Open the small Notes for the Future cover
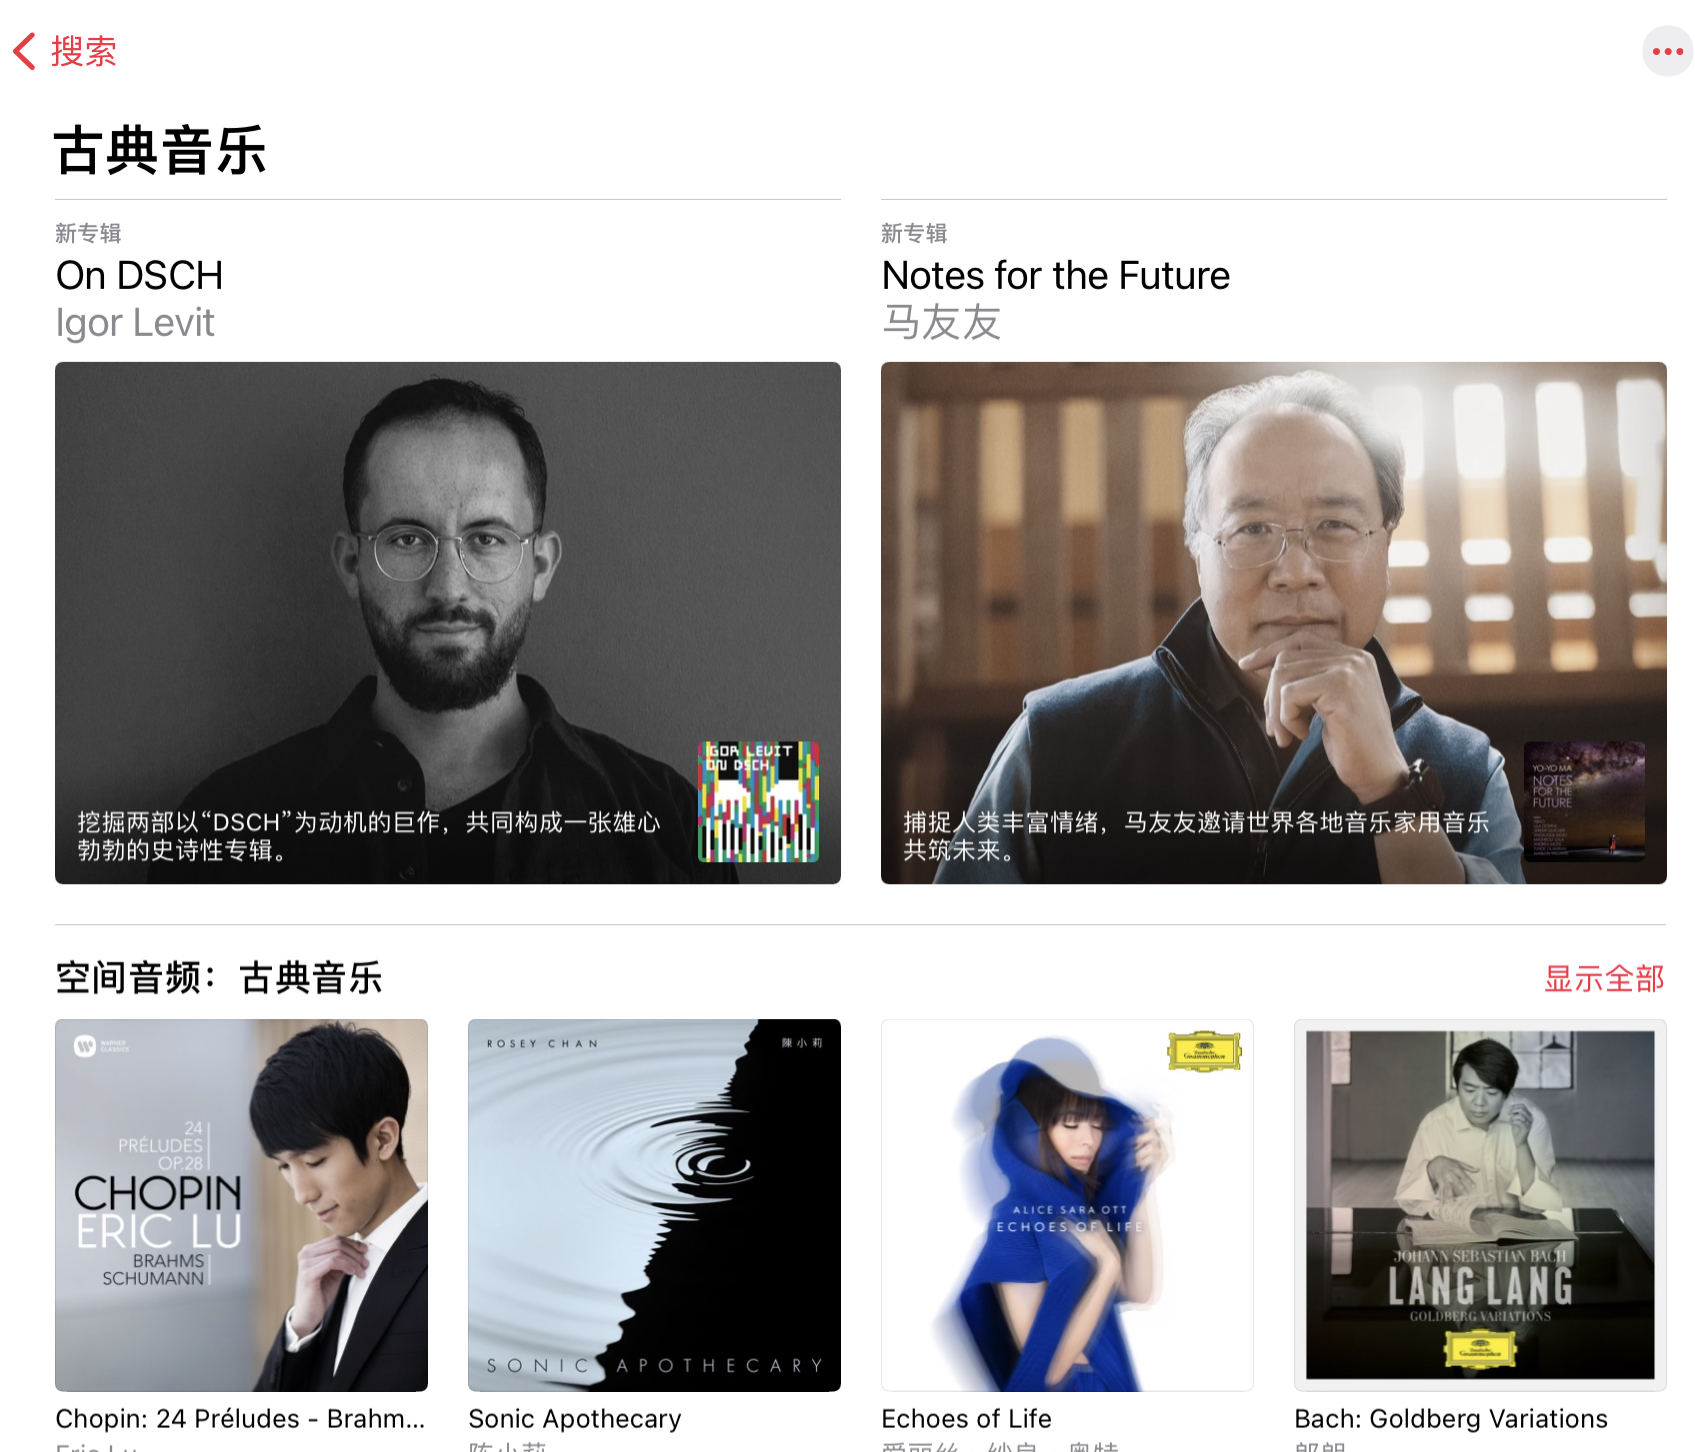Image resolution: width=1695 pixels, height=1452 pixels. [1584, 801]
